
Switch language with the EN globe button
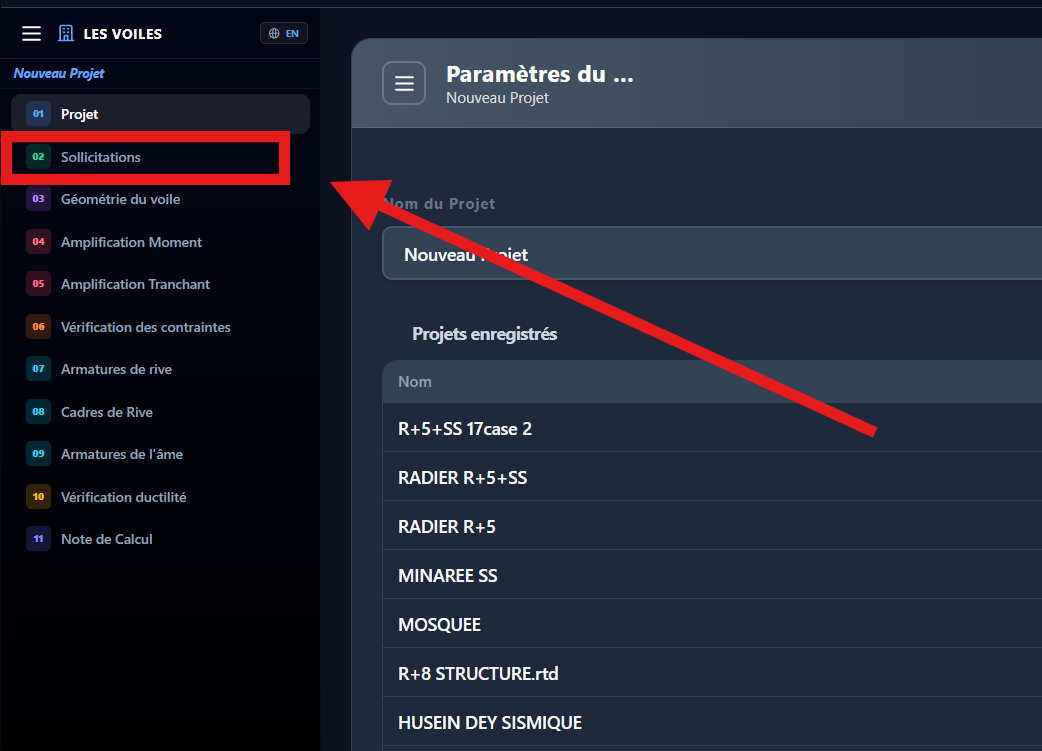[284, 34]
